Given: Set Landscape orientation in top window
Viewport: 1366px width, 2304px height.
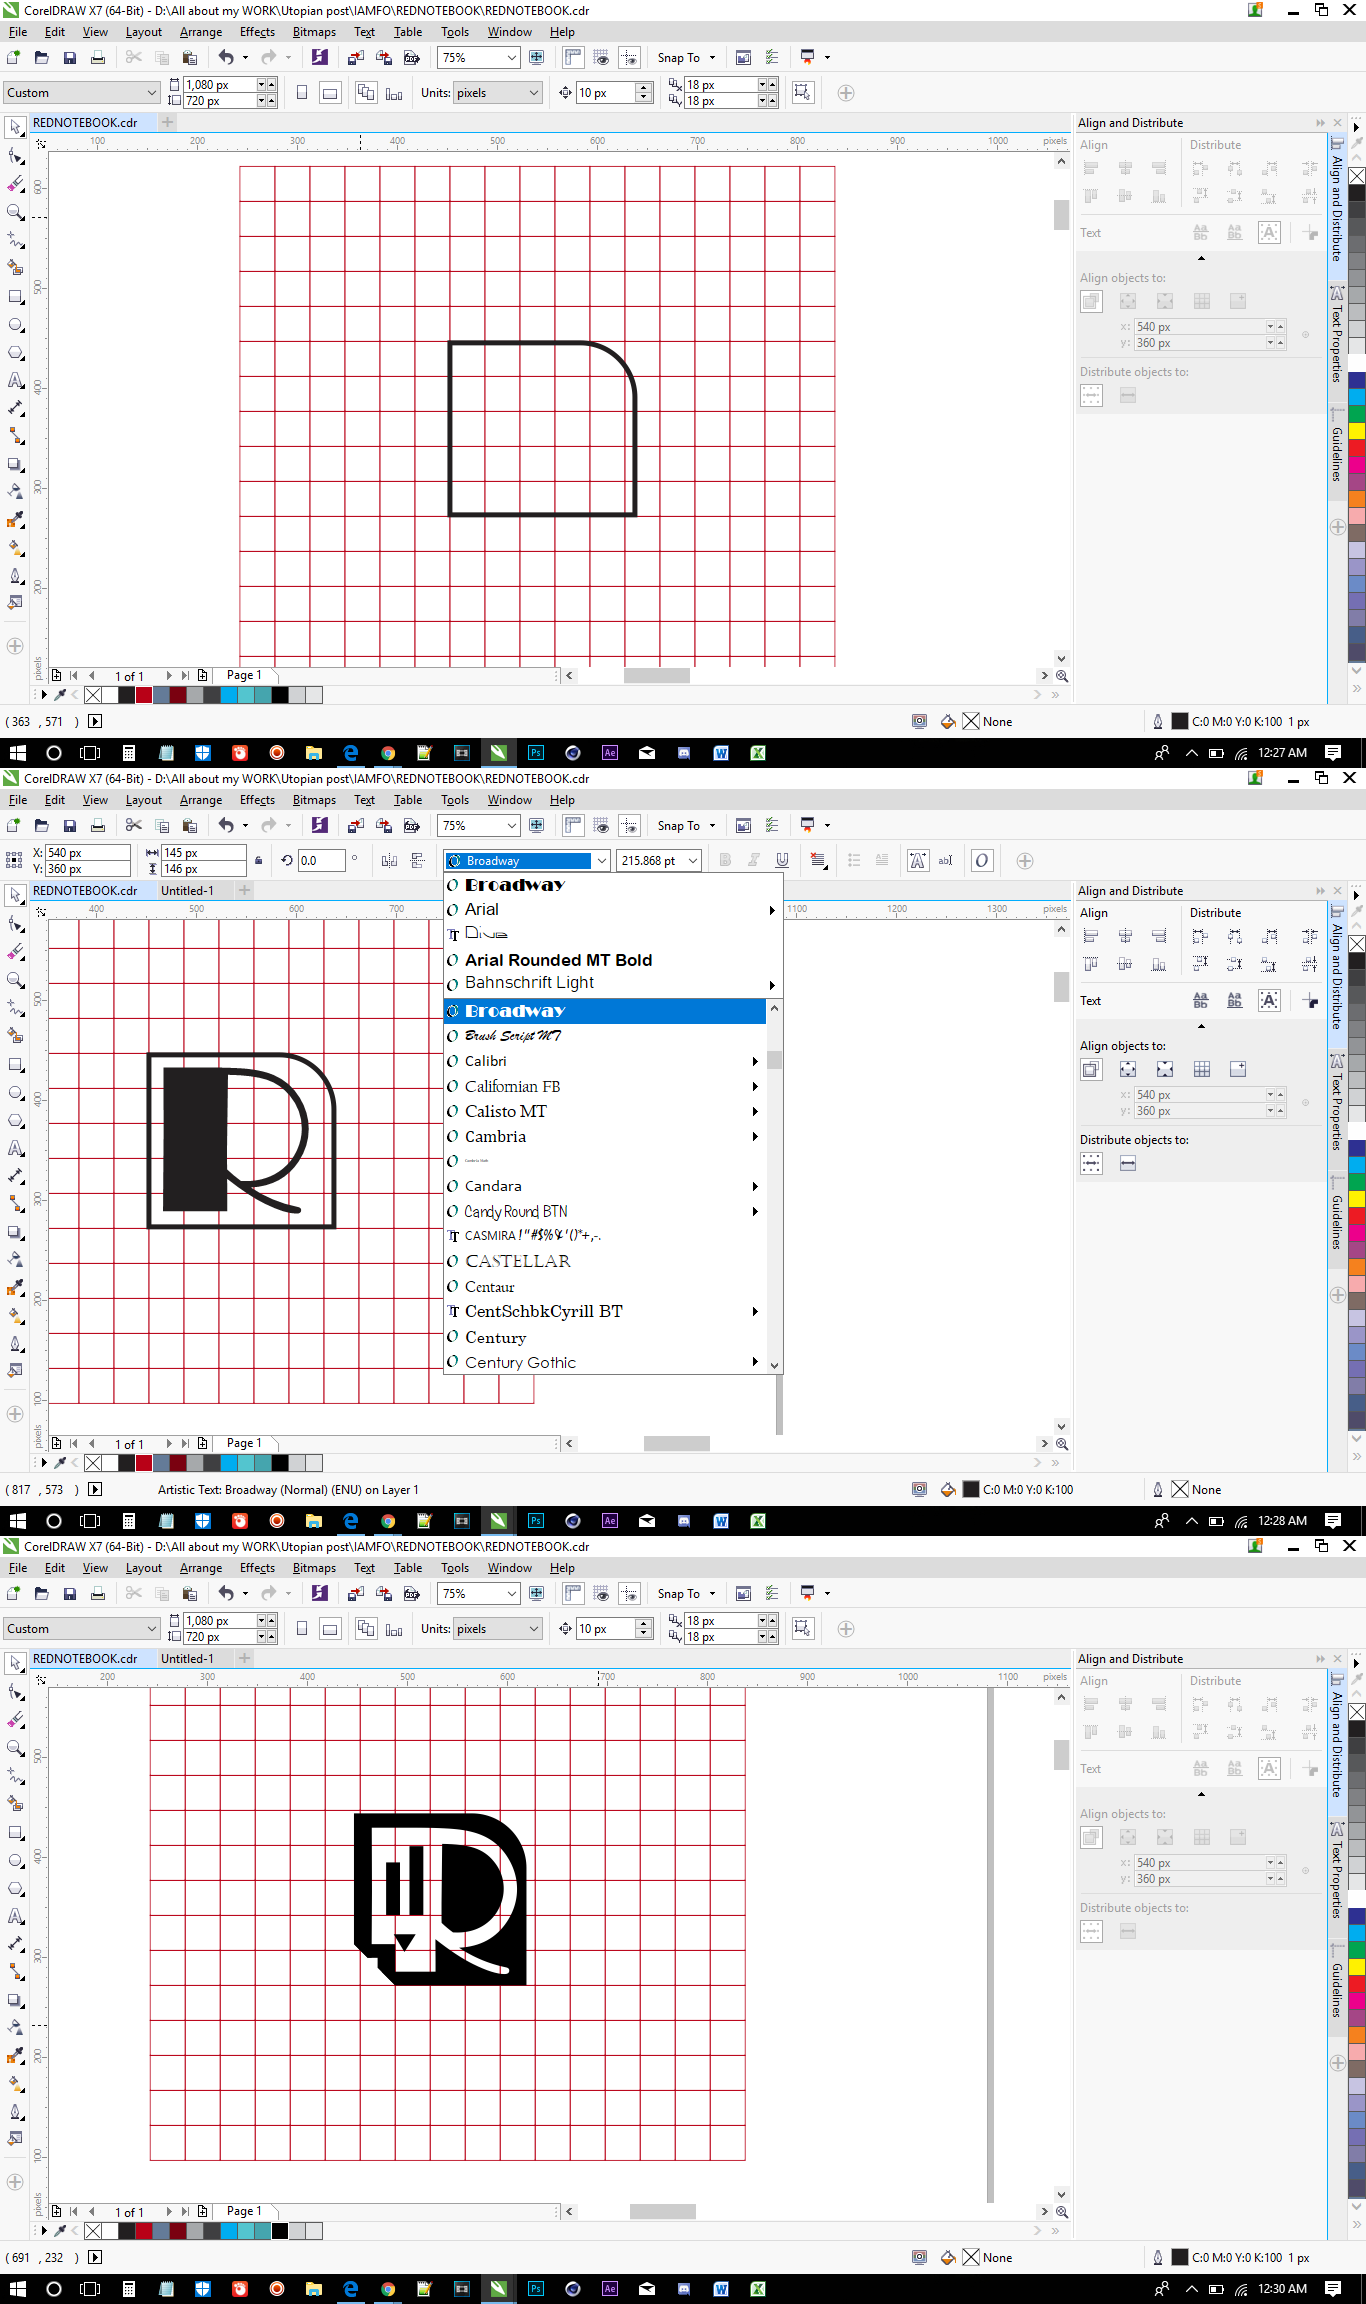Looking at the screenshot, I should click(330, 92).
